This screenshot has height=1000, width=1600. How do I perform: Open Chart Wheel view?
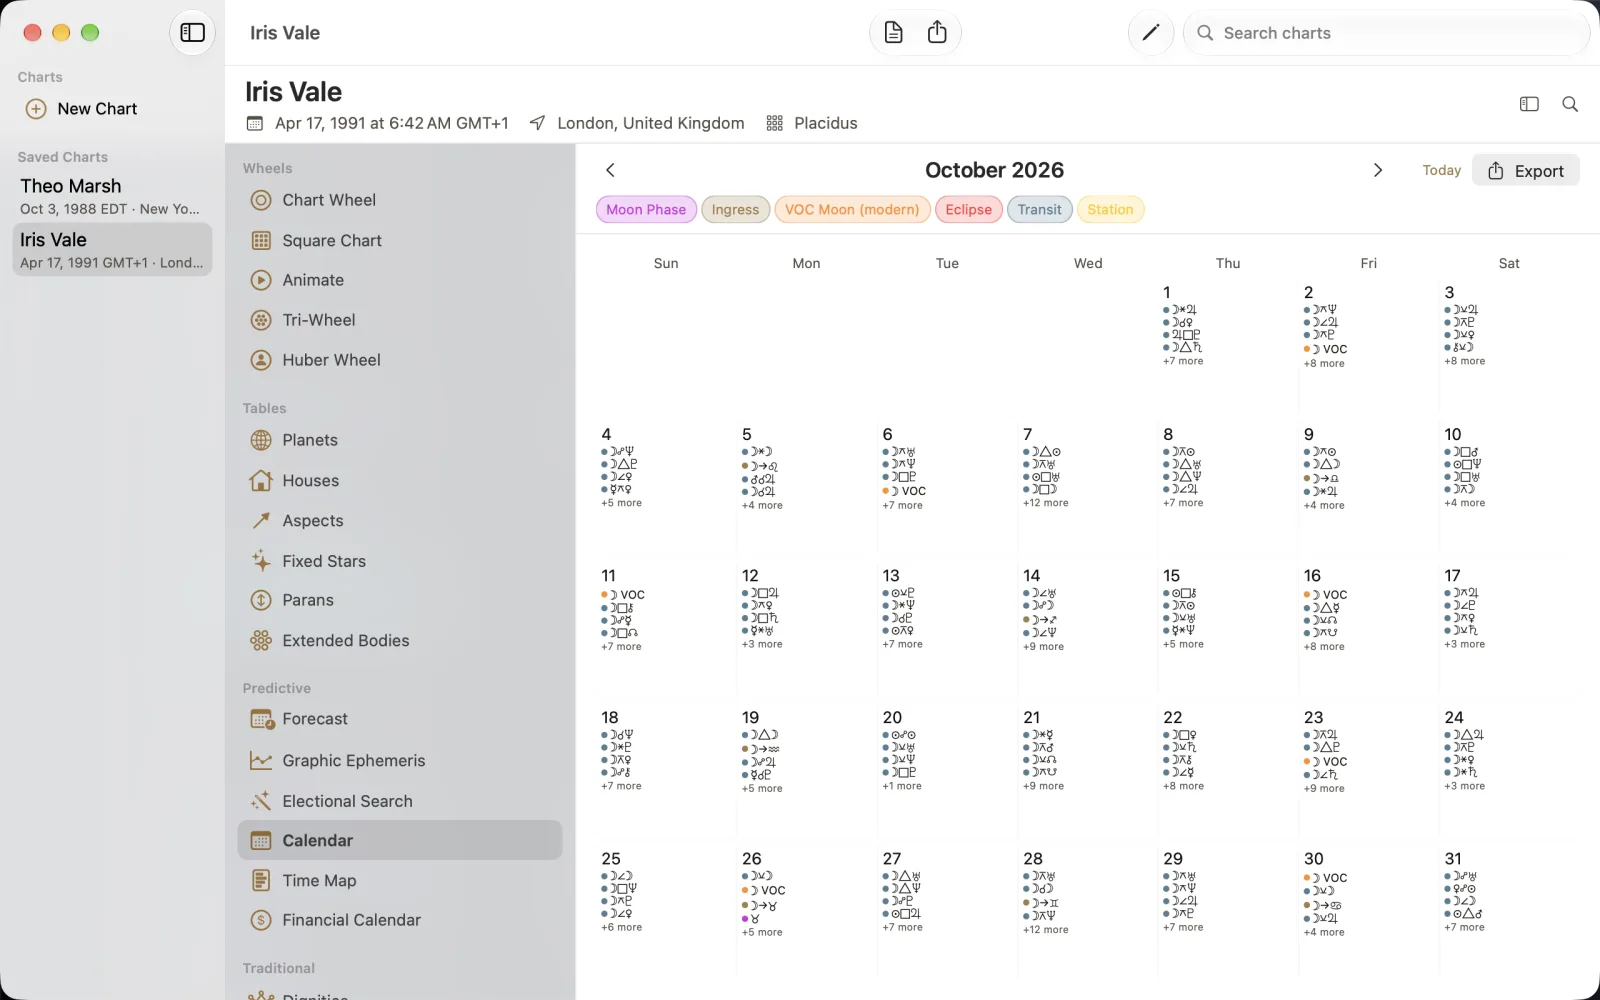[400, 200]
